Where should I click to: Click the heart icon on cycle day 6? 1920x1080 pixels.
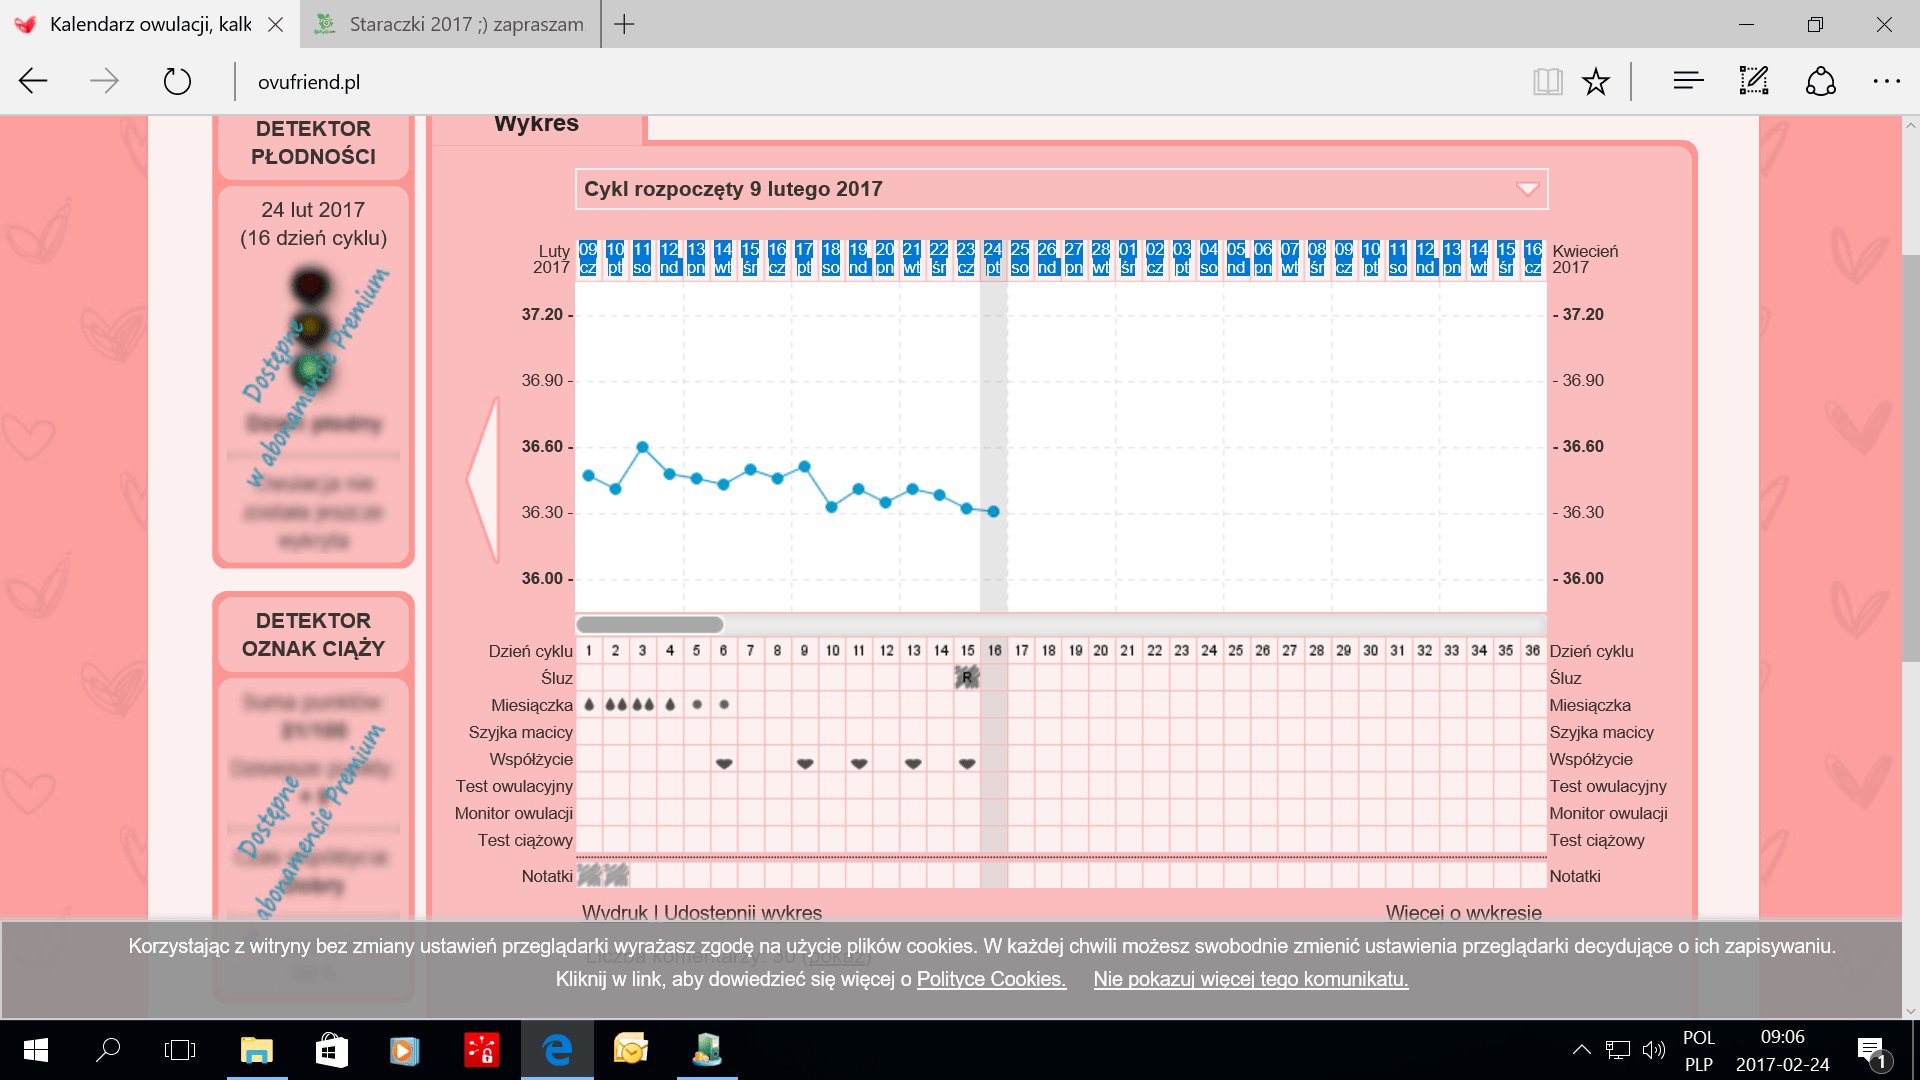click(724, 763)
